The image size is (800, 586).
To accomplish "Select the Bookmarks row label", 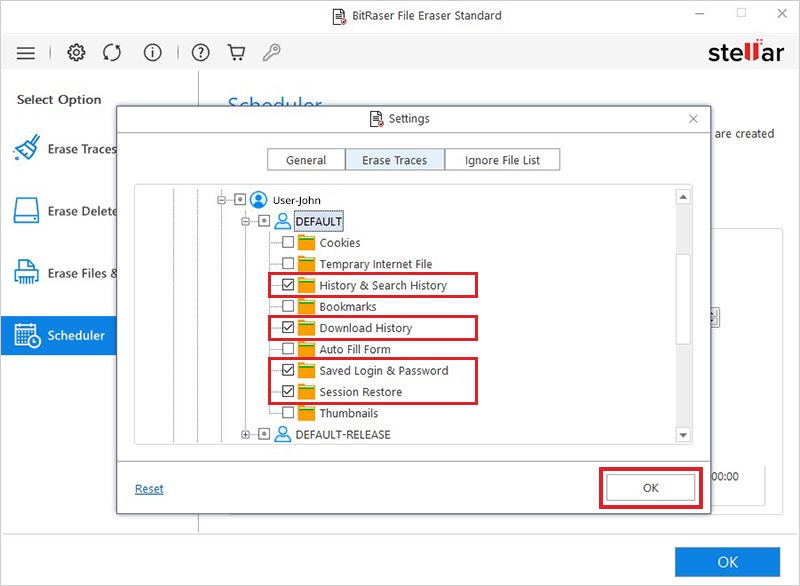I will pos(348,307).
